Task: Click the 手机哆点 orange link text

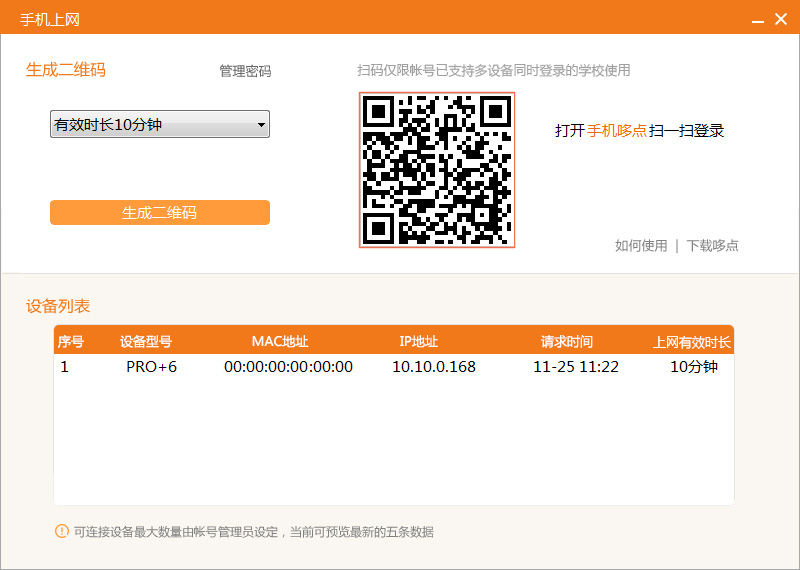Action: click(x=617, y=131)
